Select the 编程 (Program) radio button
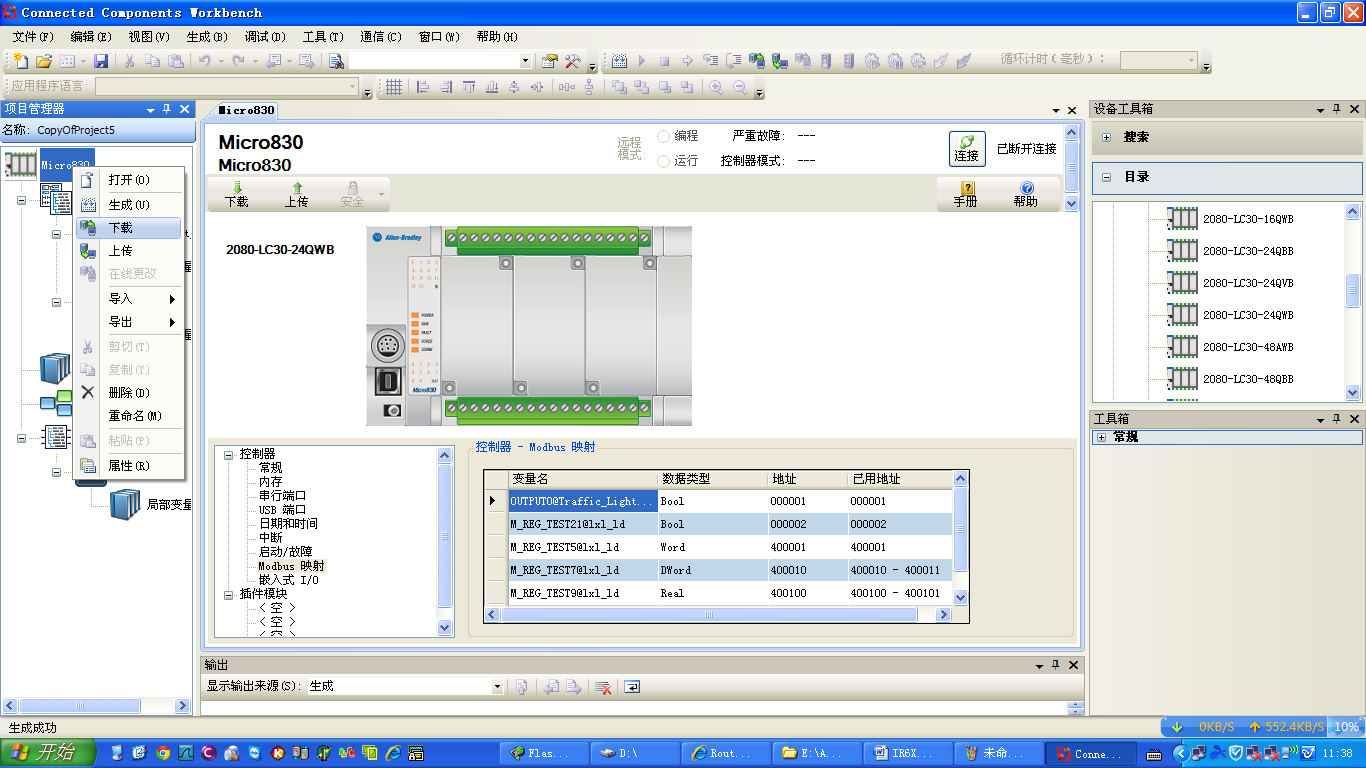Viewport: 1366px width, 768px height. pyautogui.click(x=664, y=136)
